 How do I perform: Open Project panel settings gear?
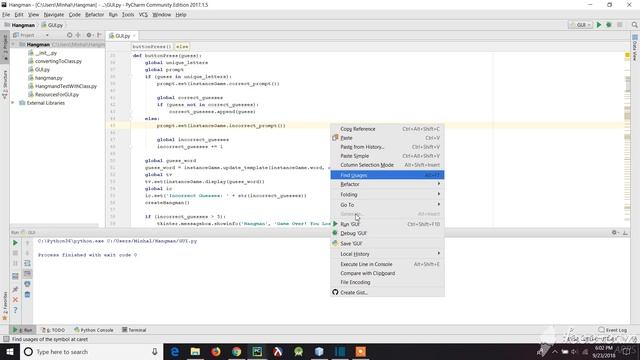(89, 35)
